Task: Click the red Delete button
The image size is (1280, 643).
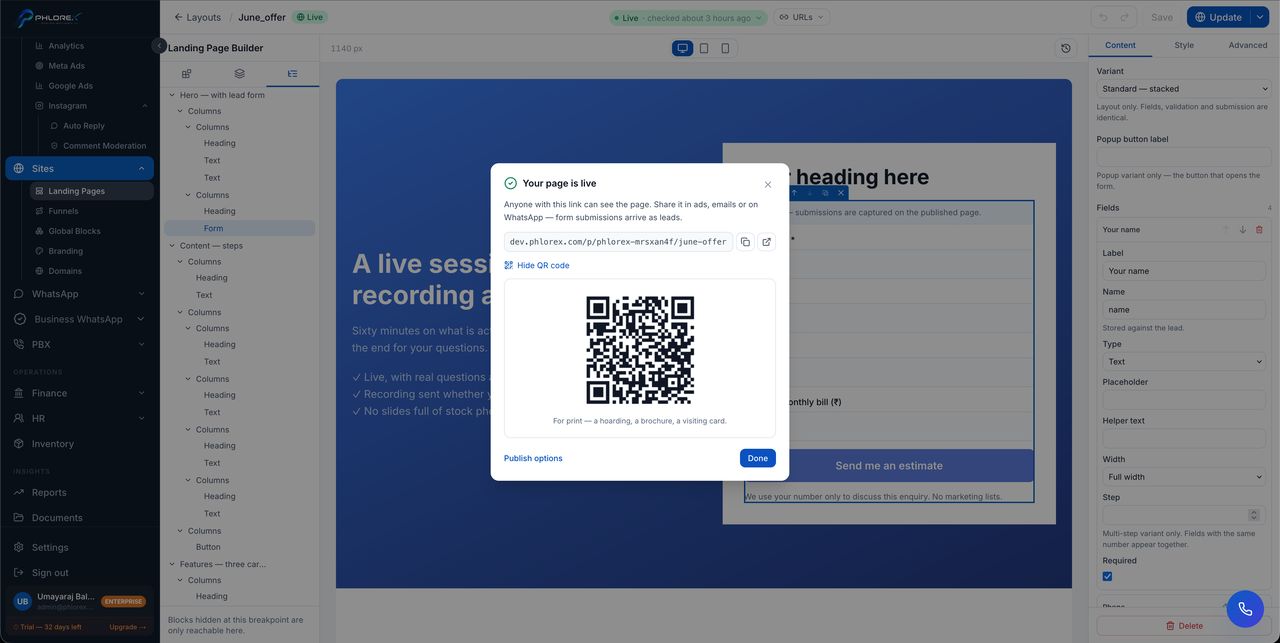Action: 1184,626
